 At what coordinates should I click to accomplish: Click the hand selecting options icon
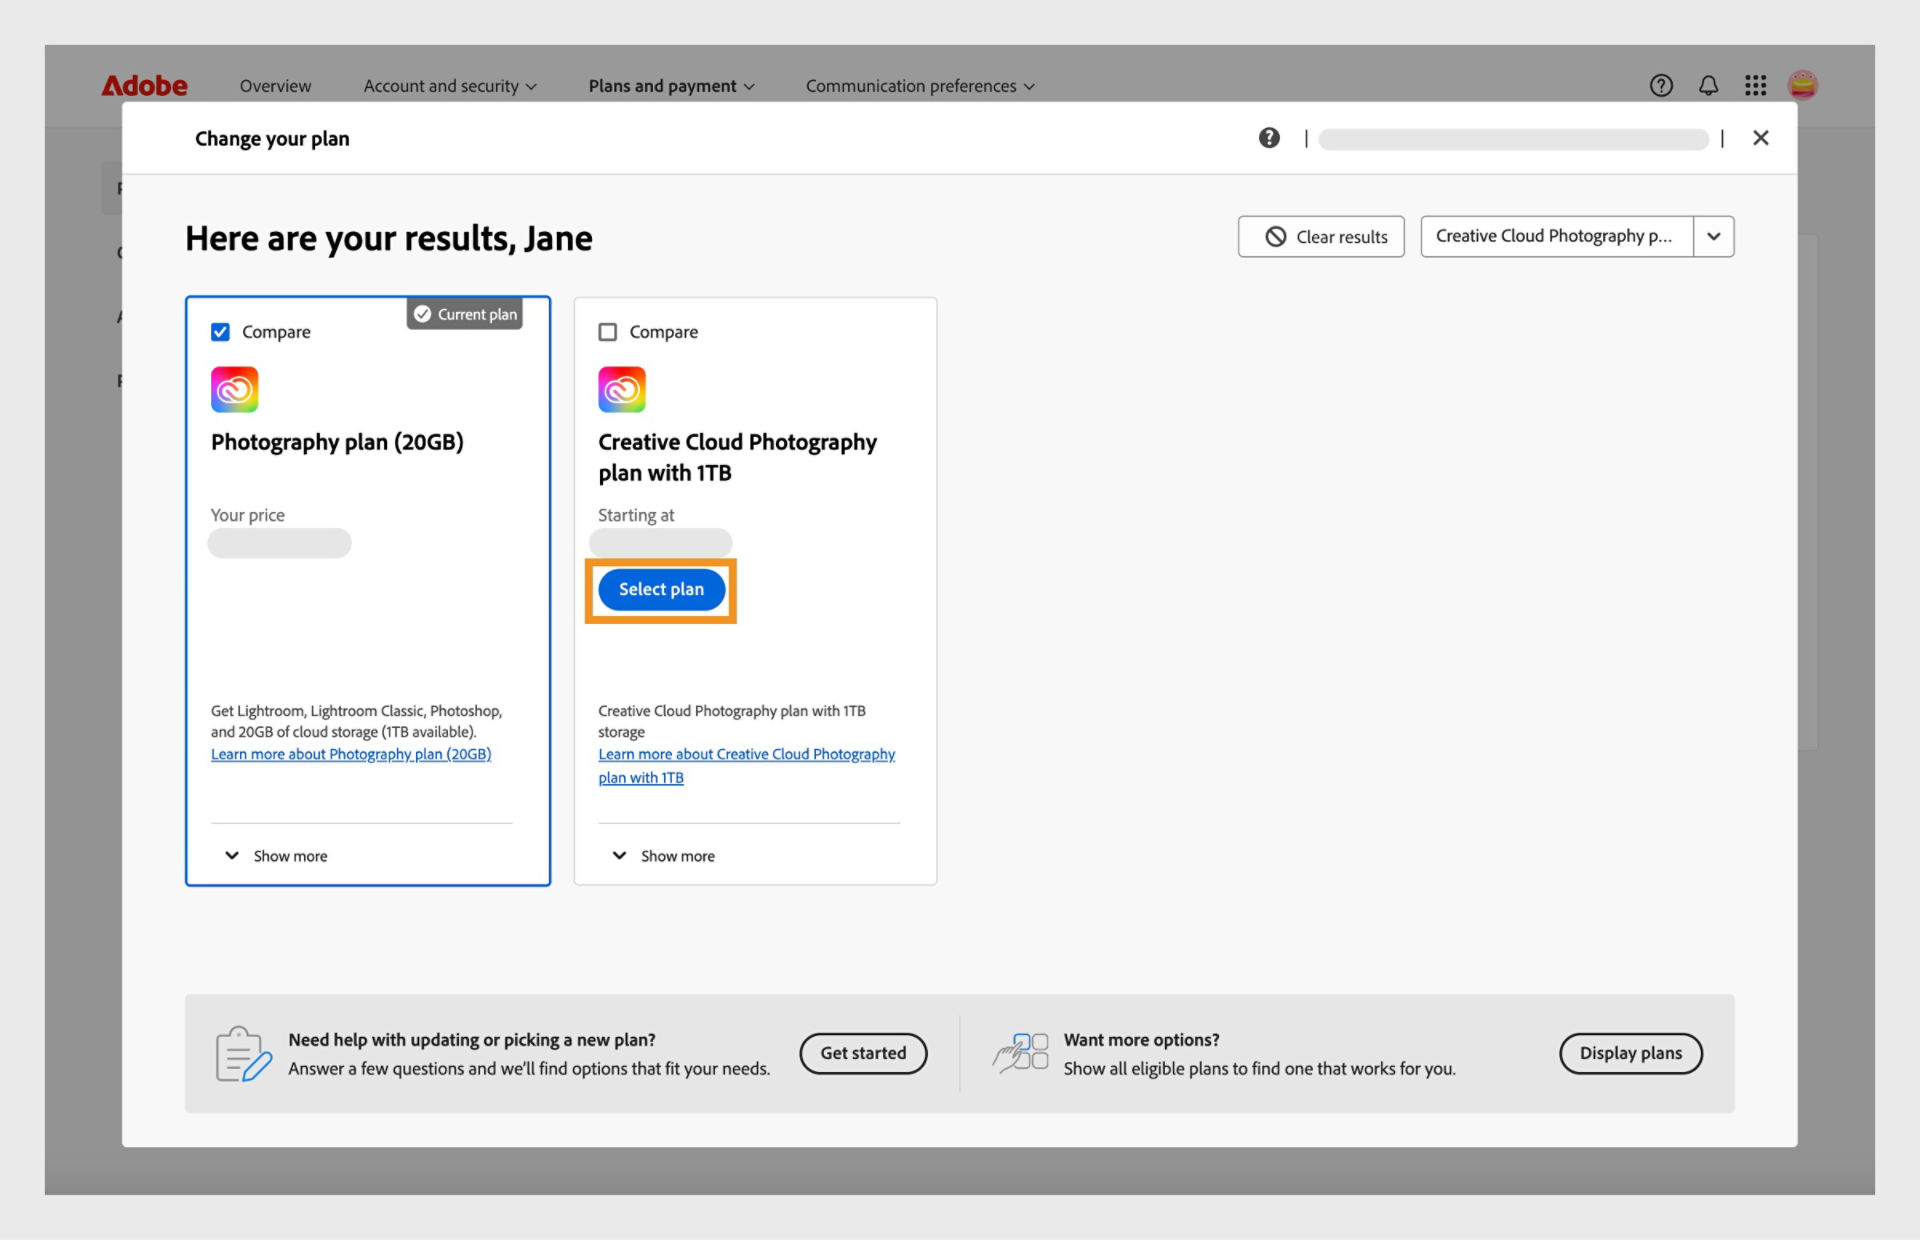pyautogui.click(x=1020, y=1053)
